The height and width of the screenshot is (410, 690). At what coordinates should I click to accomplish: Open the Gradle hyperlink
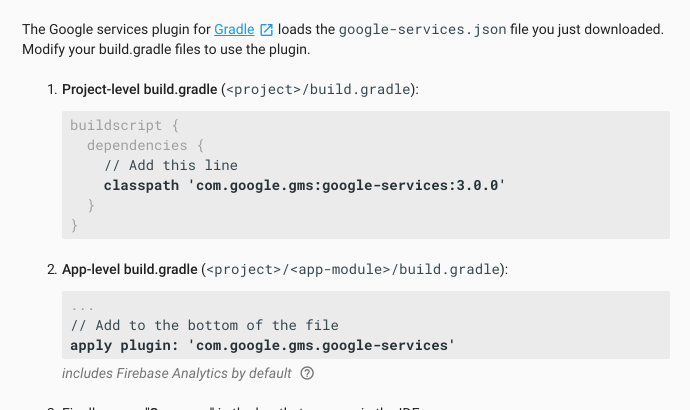point(234,30)
